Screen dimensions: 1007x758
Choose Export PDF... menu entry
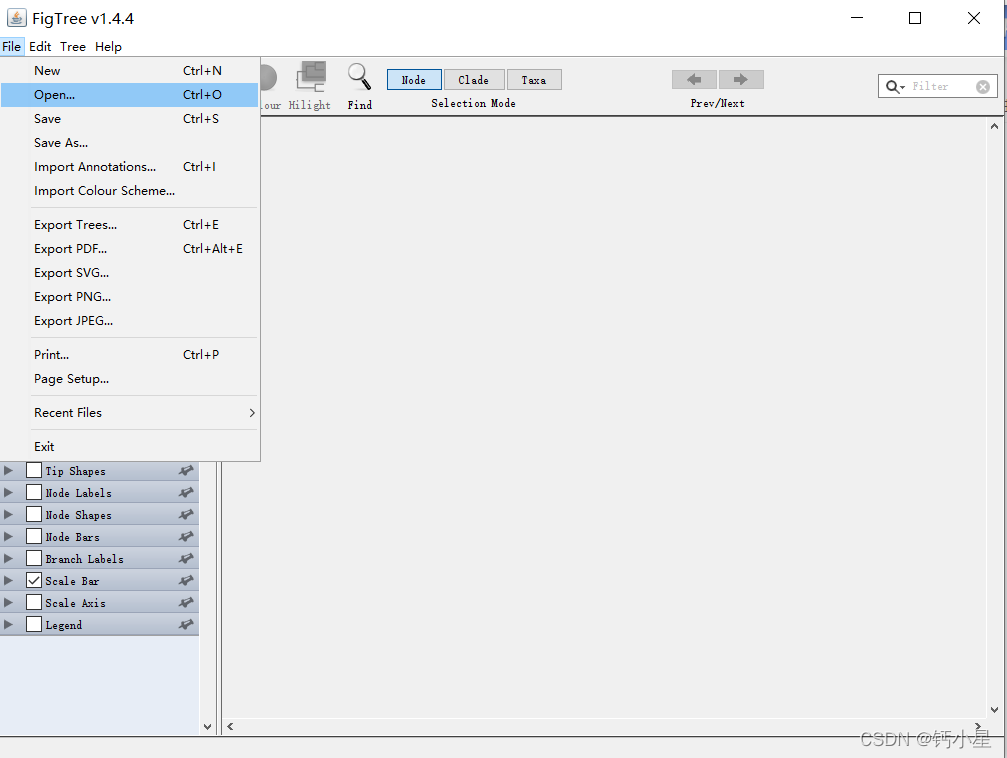(130, 249)
